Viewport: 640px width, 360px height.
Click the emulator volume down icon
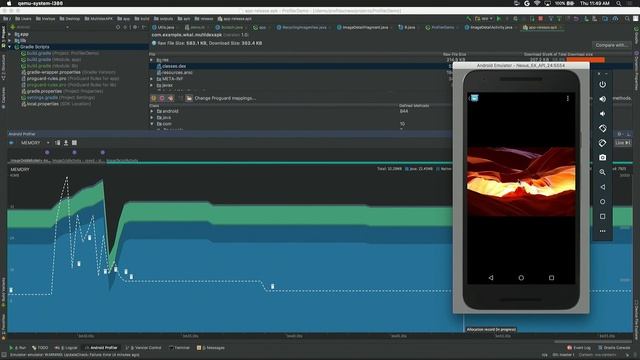tap(602, 114)
